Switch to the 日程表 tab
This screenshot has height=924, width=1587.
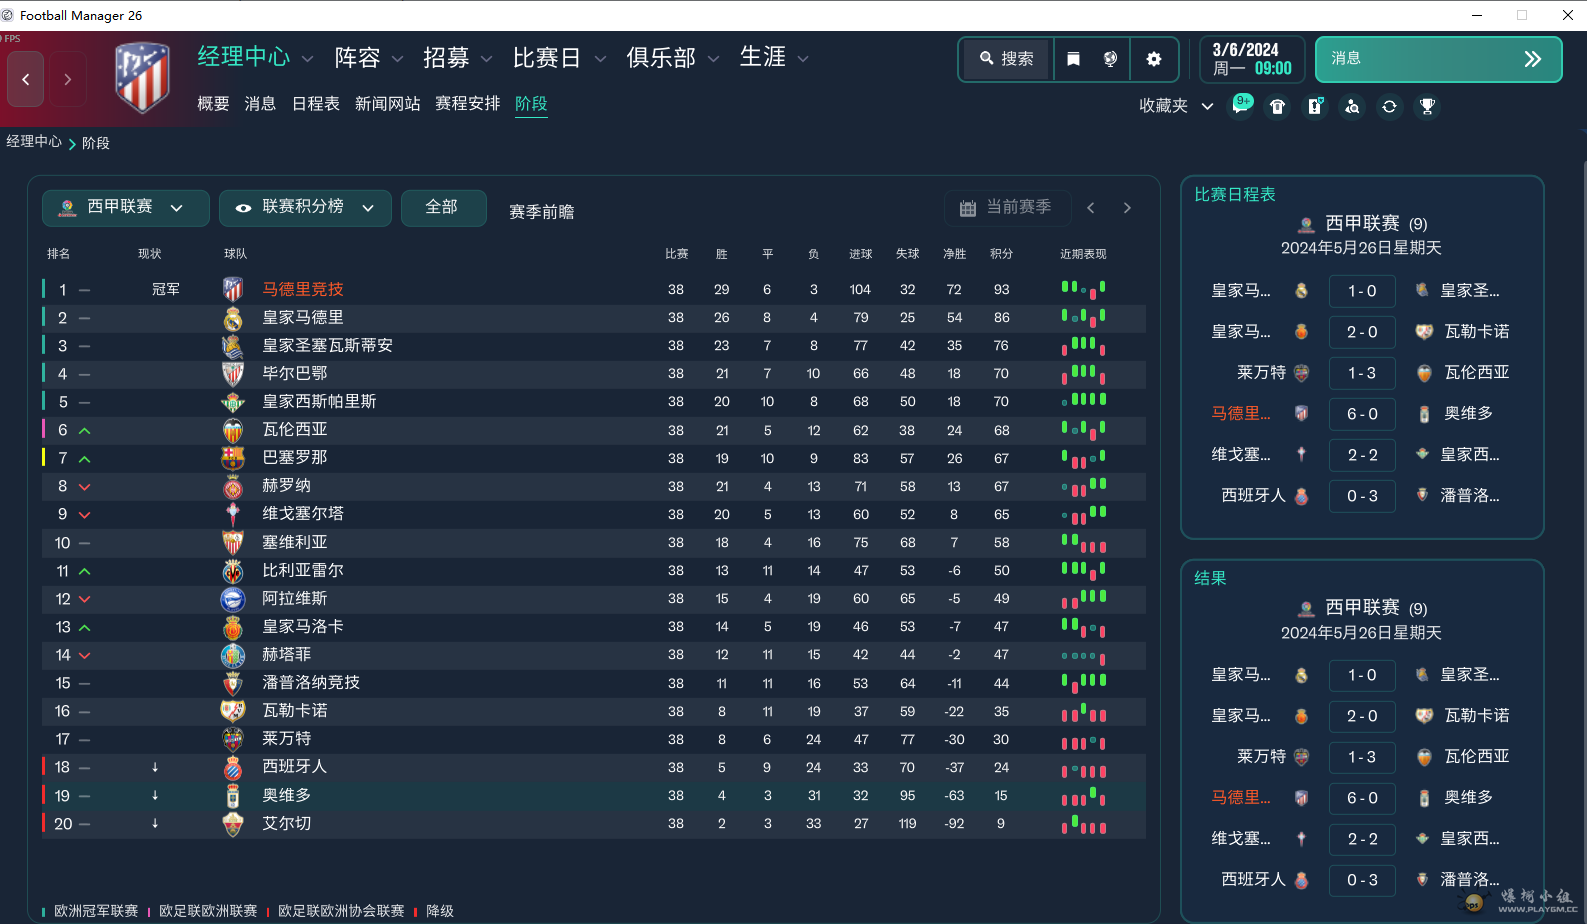click(x=315, y=104)
